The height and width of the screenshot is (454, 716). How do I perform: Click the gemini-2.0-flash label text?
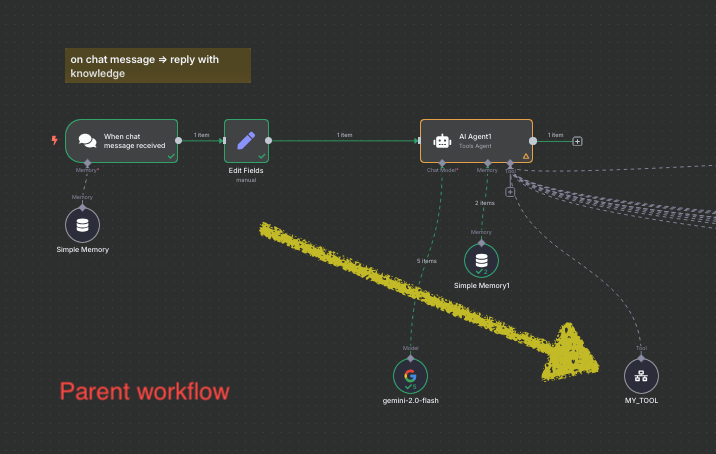click(x=410, y=401)
